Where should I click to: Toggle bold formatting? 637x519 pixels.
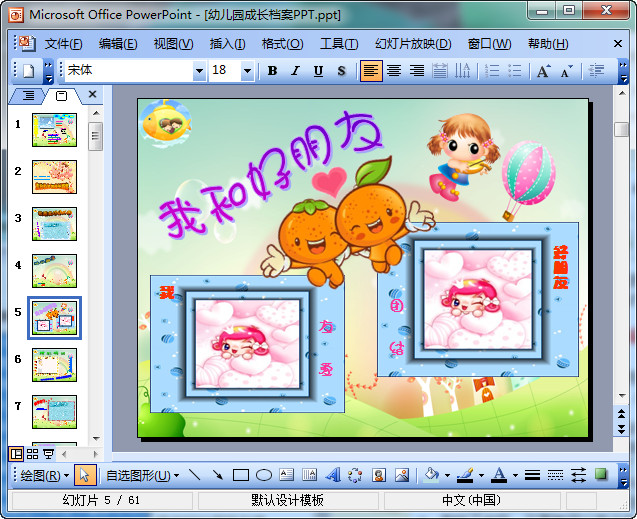[272, 71]
